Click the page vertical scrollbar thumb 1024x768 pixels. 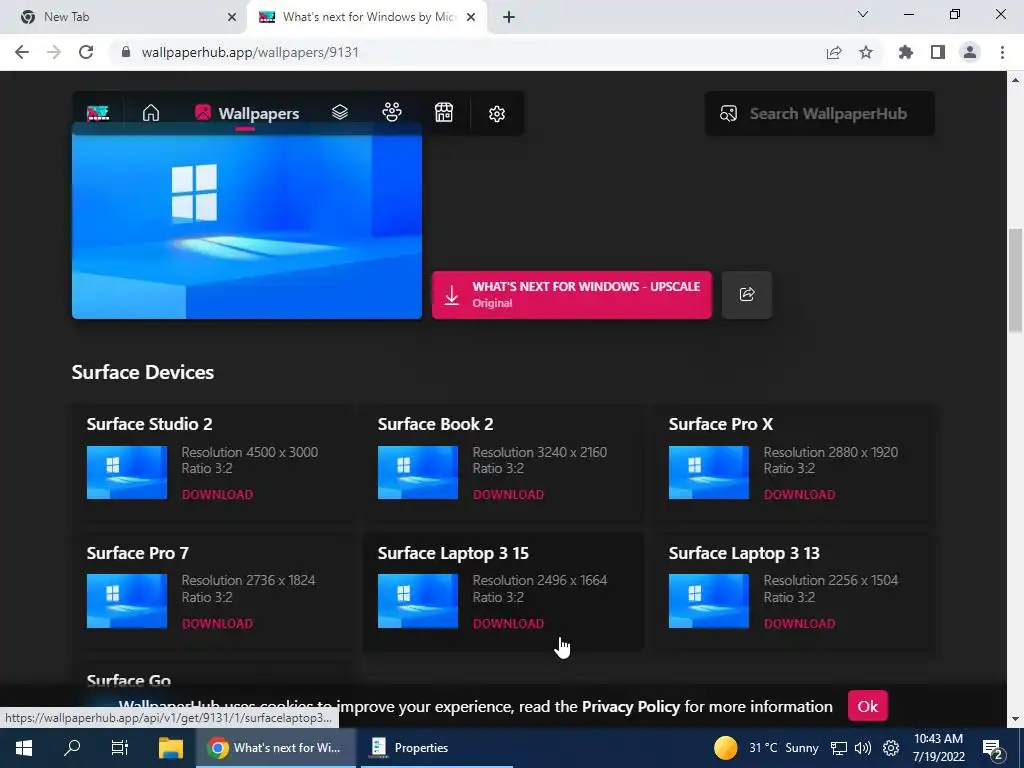coord(1015,281)
